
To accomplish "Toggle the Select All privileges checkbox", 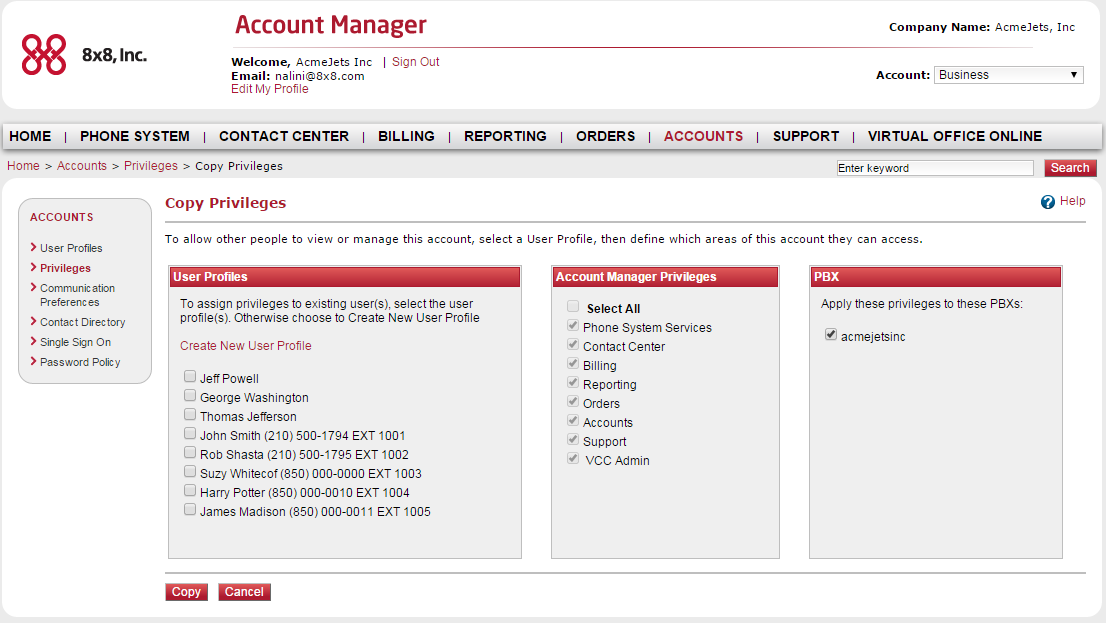I will click(573, 307).
